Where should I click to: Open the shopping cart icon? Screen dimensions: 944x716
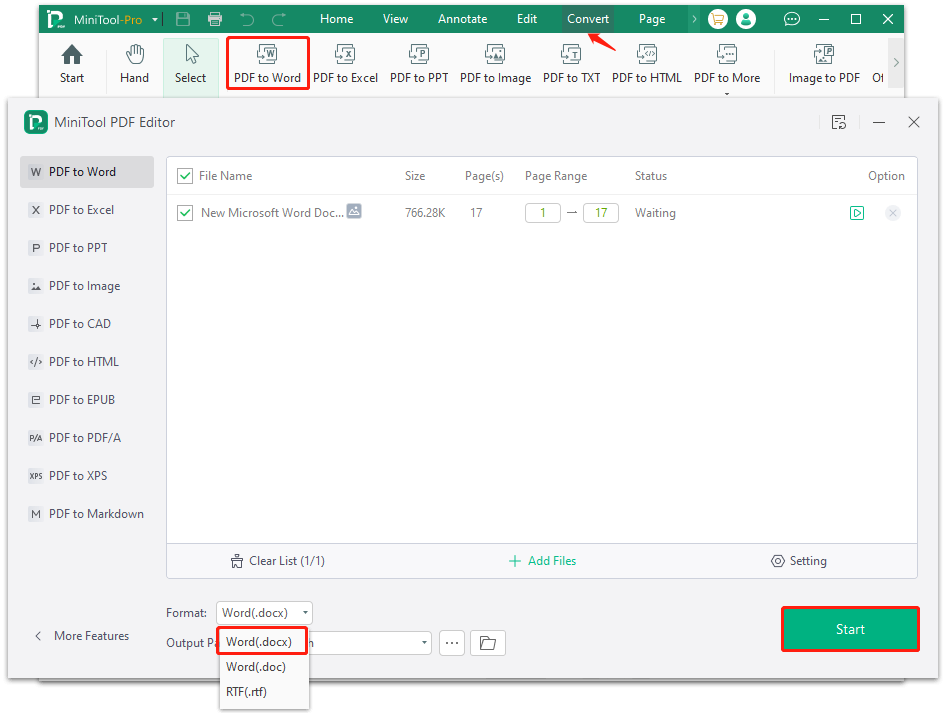(x=718, y=19)
